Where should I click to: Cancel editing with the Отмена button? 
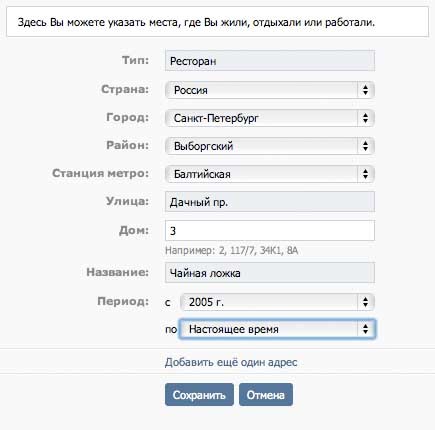(266, 395)
